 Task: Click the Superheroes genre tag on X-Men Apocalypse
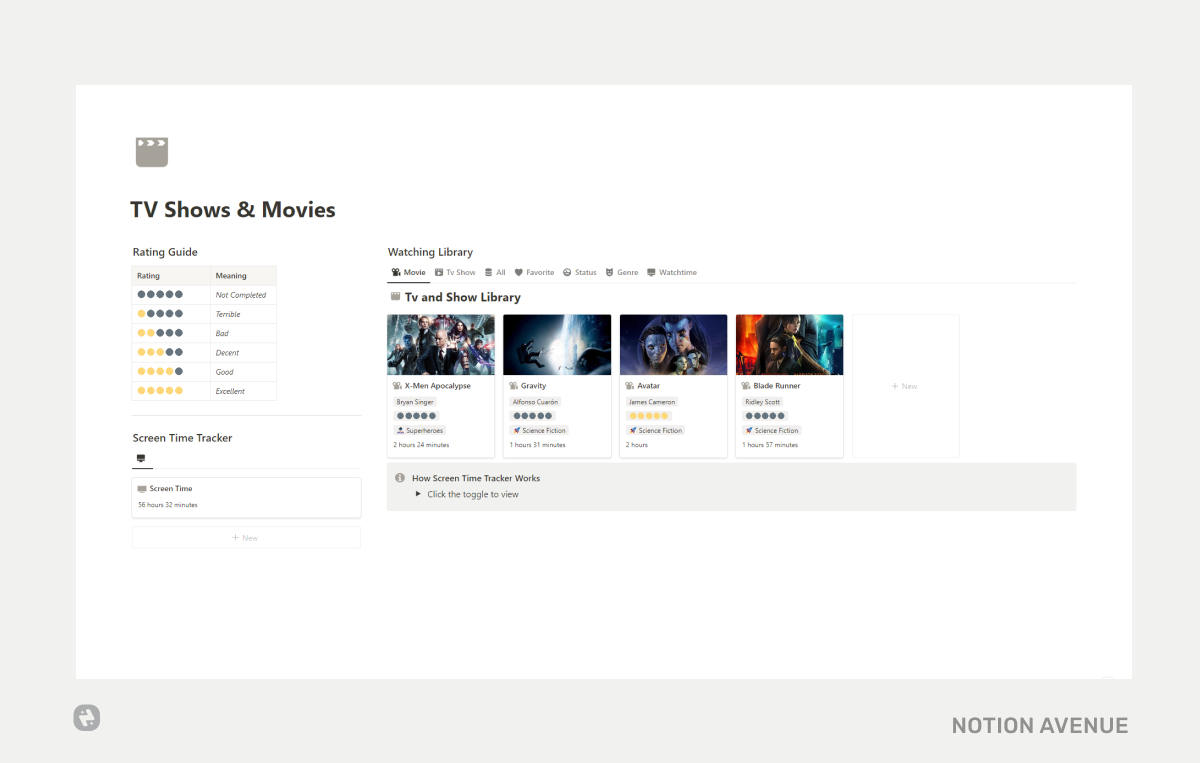[x=420, y=430]
